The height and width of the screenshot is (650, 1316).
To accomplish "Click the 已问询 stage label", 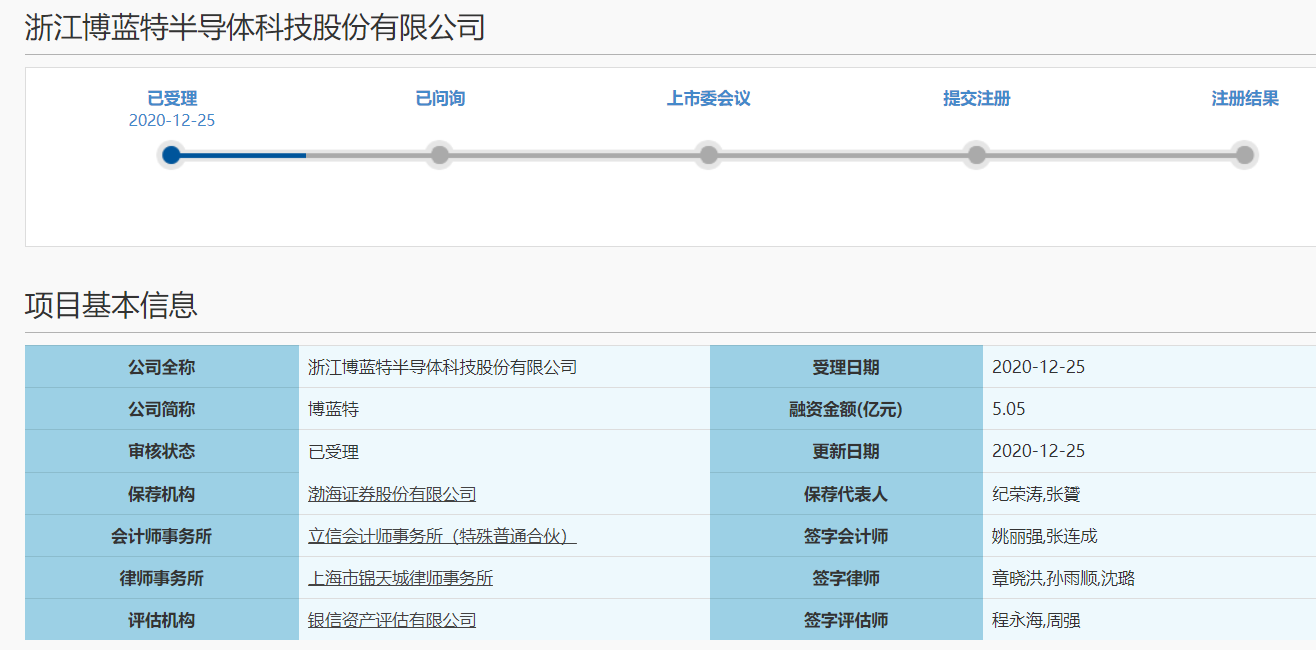I will pyautogui.click(x=440, y=98).
